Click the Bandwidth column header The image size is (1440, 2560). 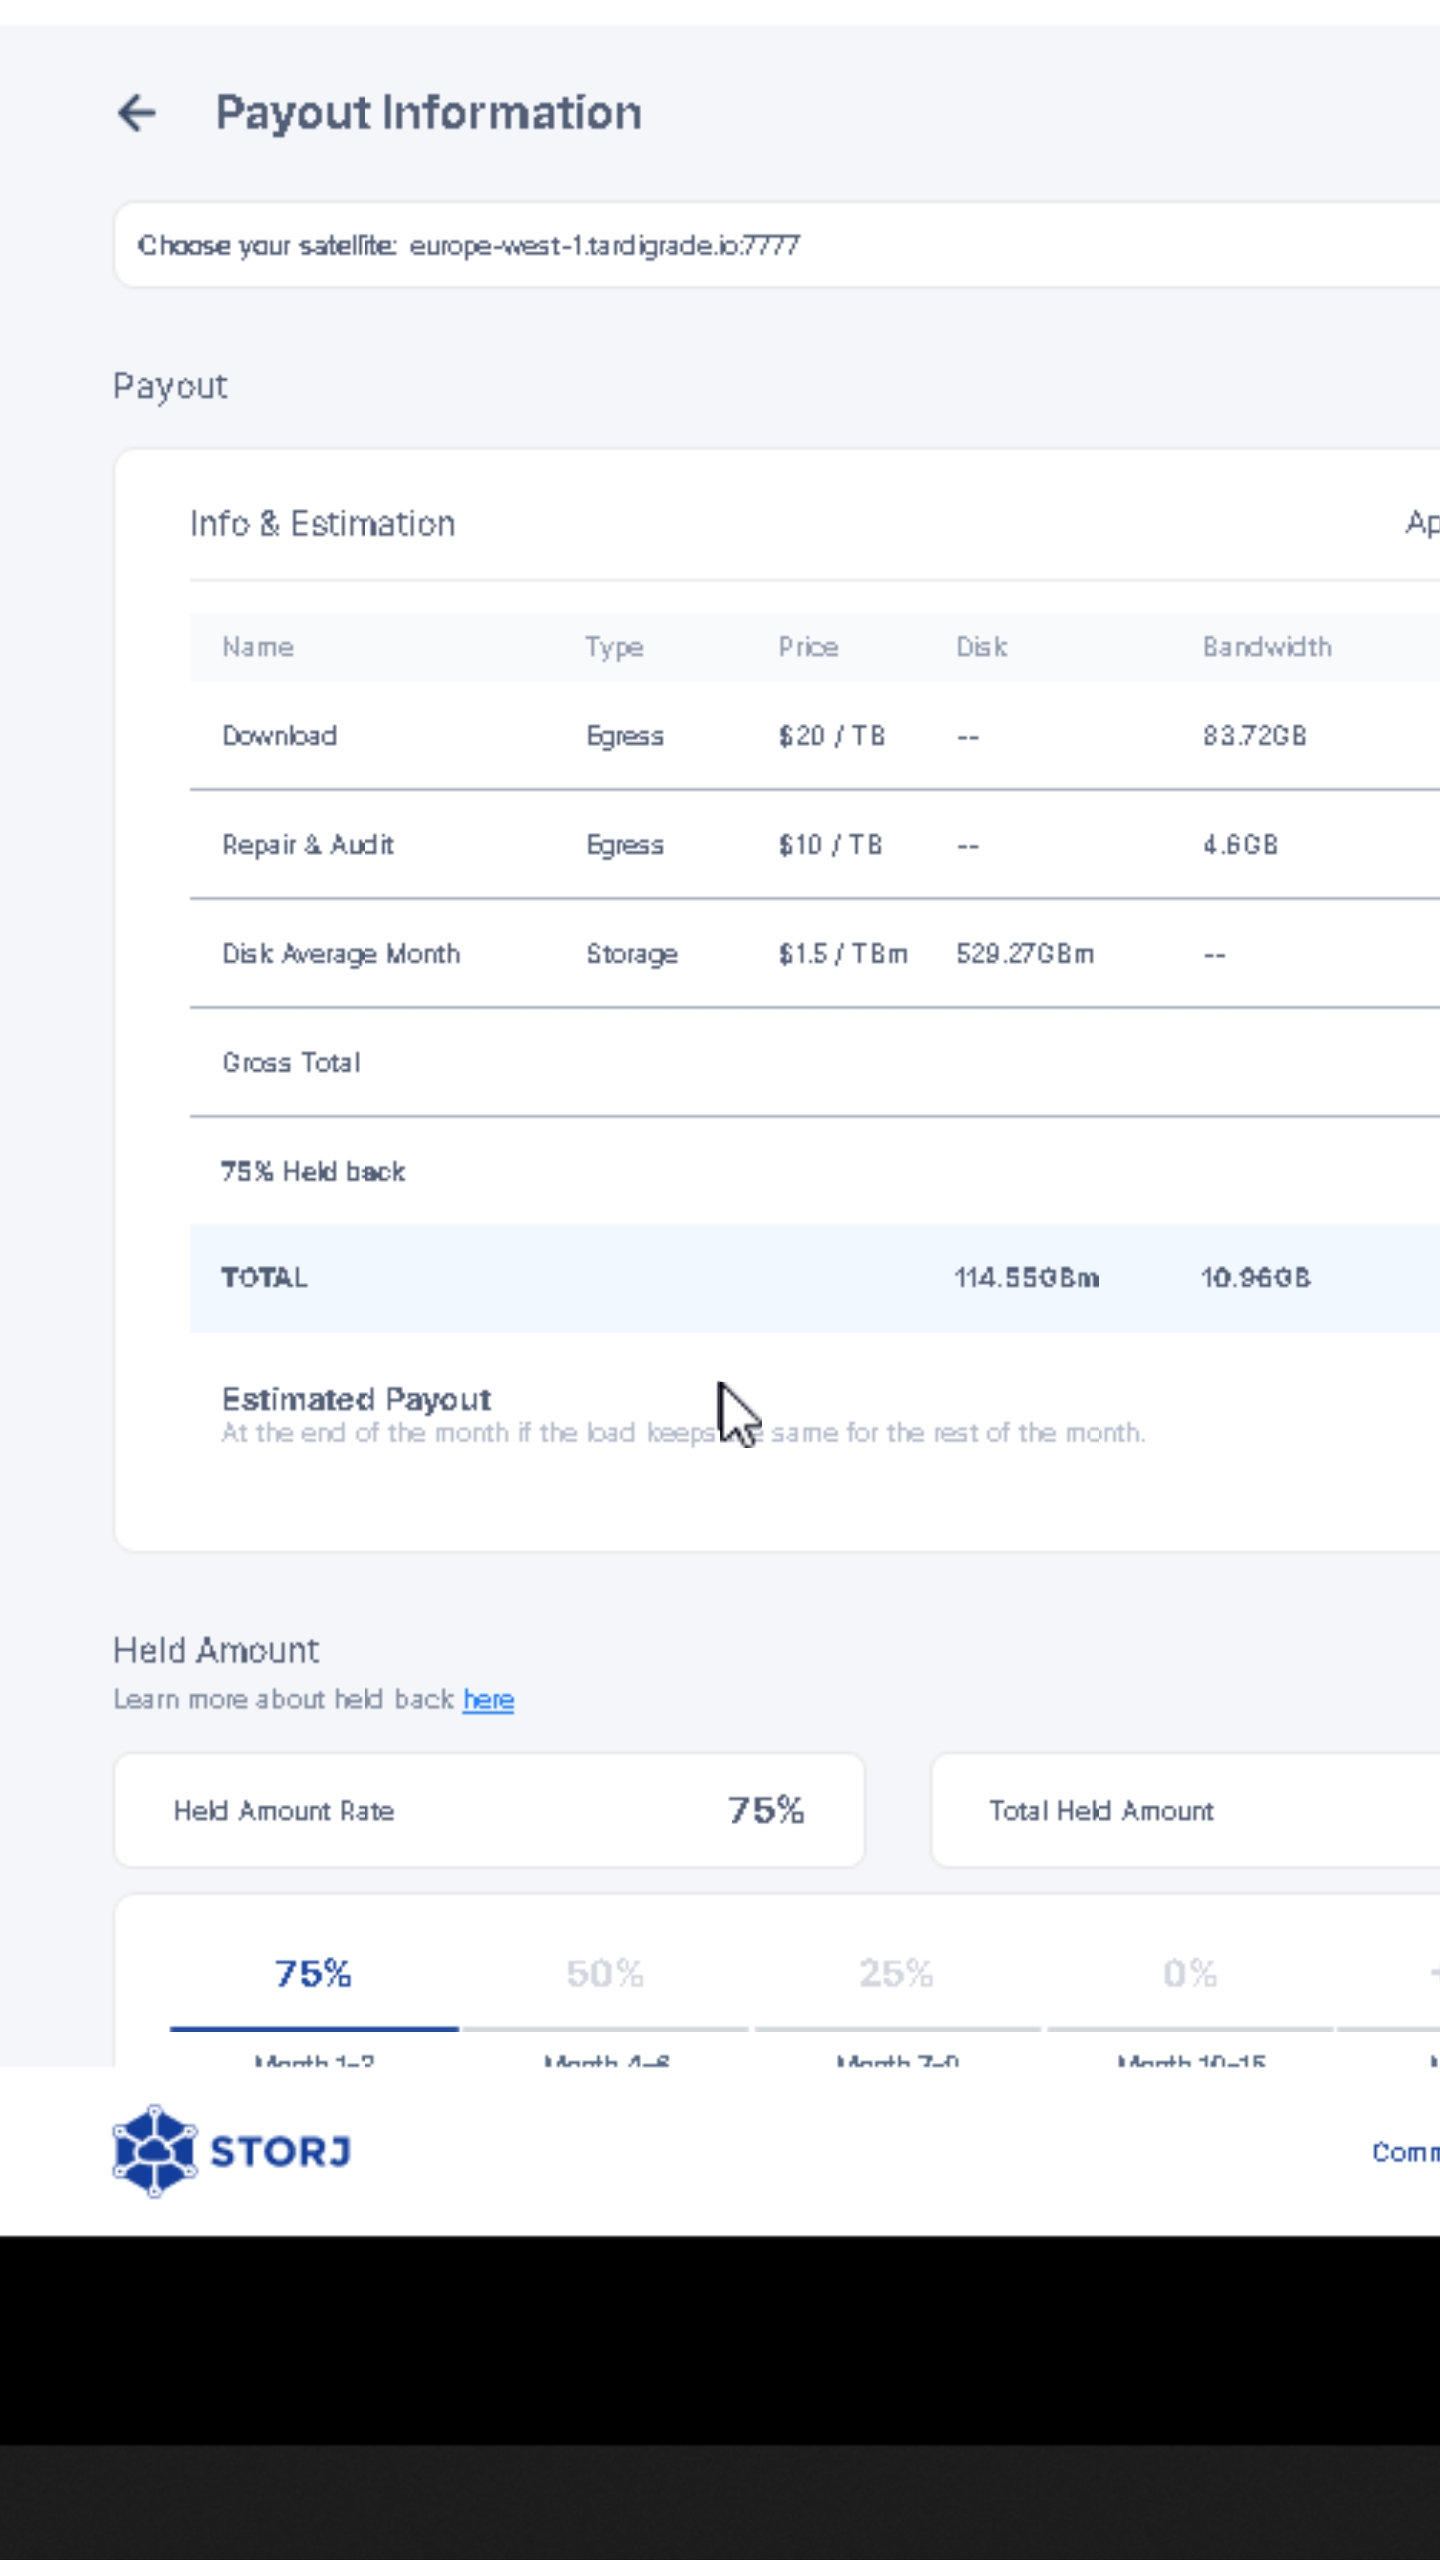1267,647
